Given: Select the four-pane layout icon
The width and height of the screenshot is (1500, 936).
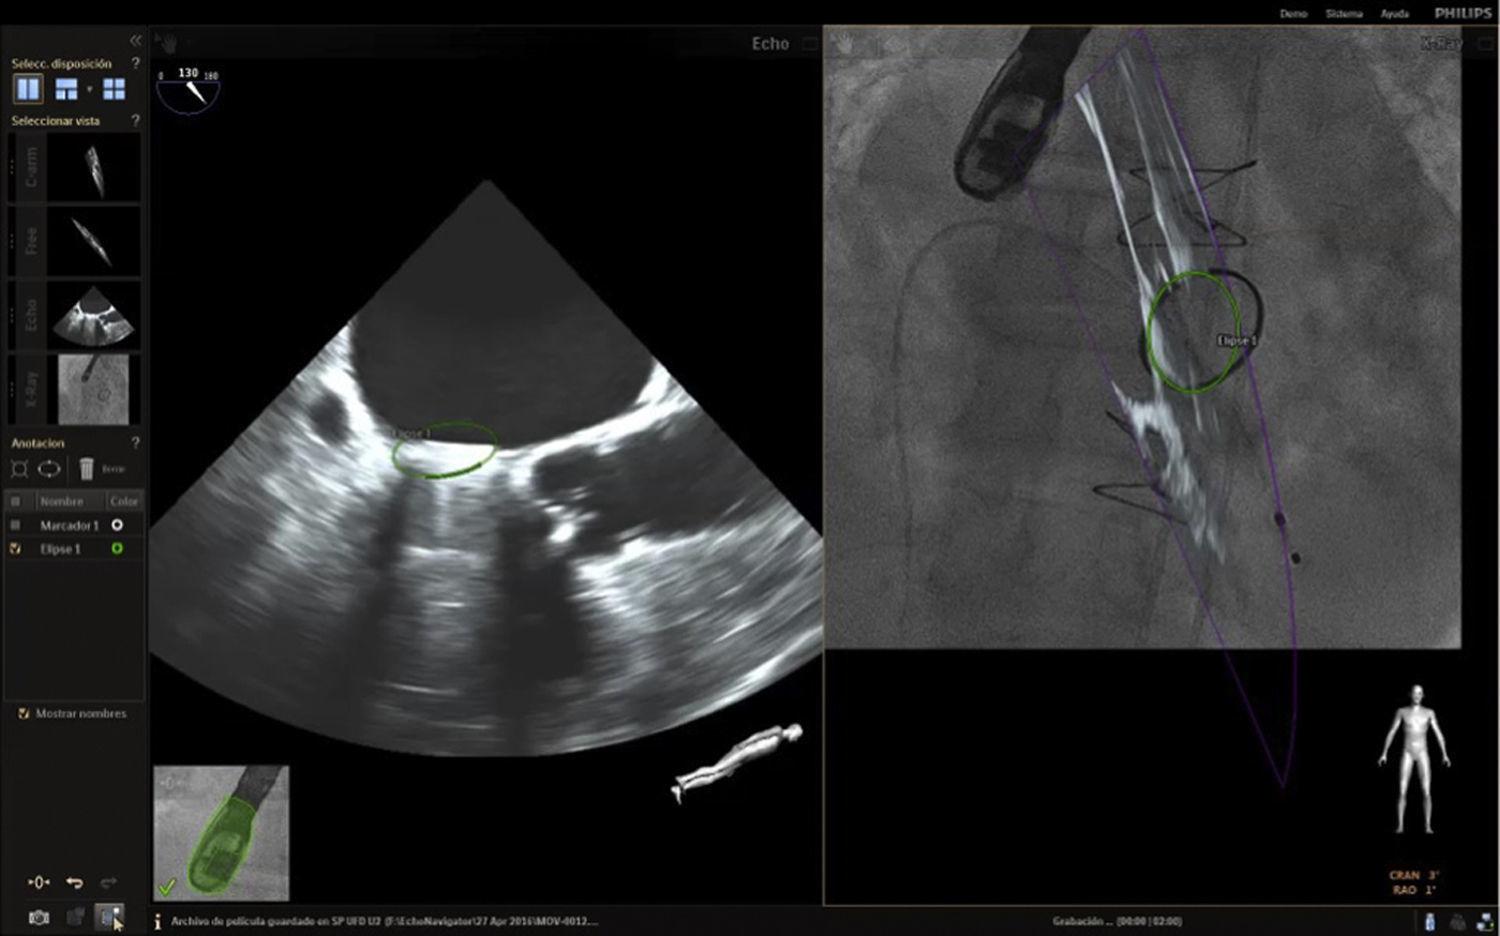Looking at the screenshot, I should tap(113, 90).
